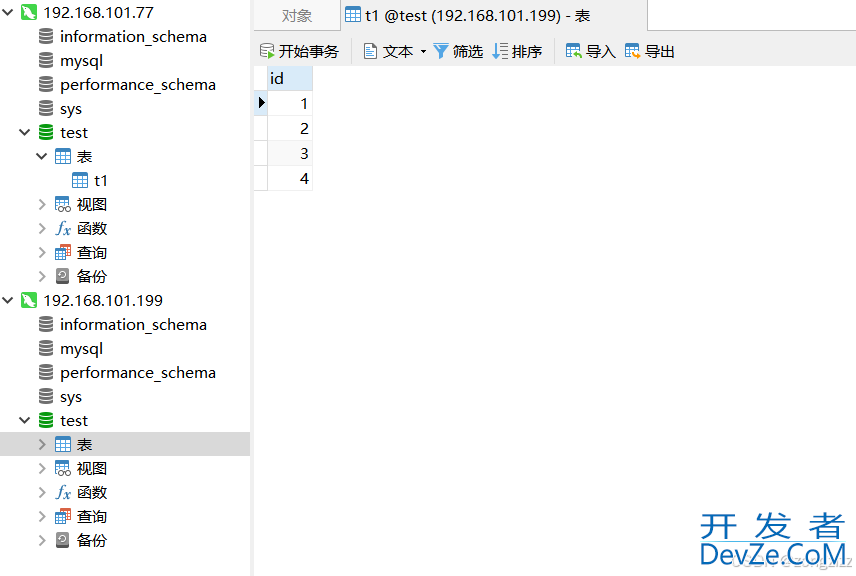Expand the 备份 node under 192.168.101.77

click(x=41, y=277)
